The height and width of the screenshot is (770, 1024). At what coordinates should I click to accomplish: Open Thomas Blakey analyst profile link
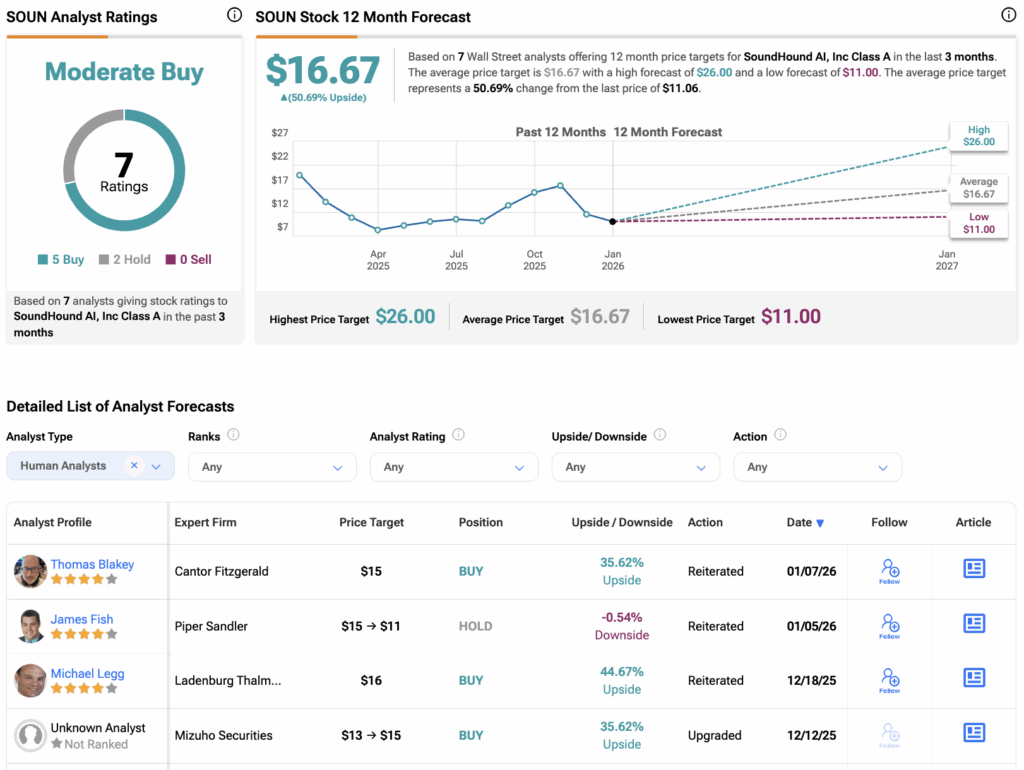(92, 564)
